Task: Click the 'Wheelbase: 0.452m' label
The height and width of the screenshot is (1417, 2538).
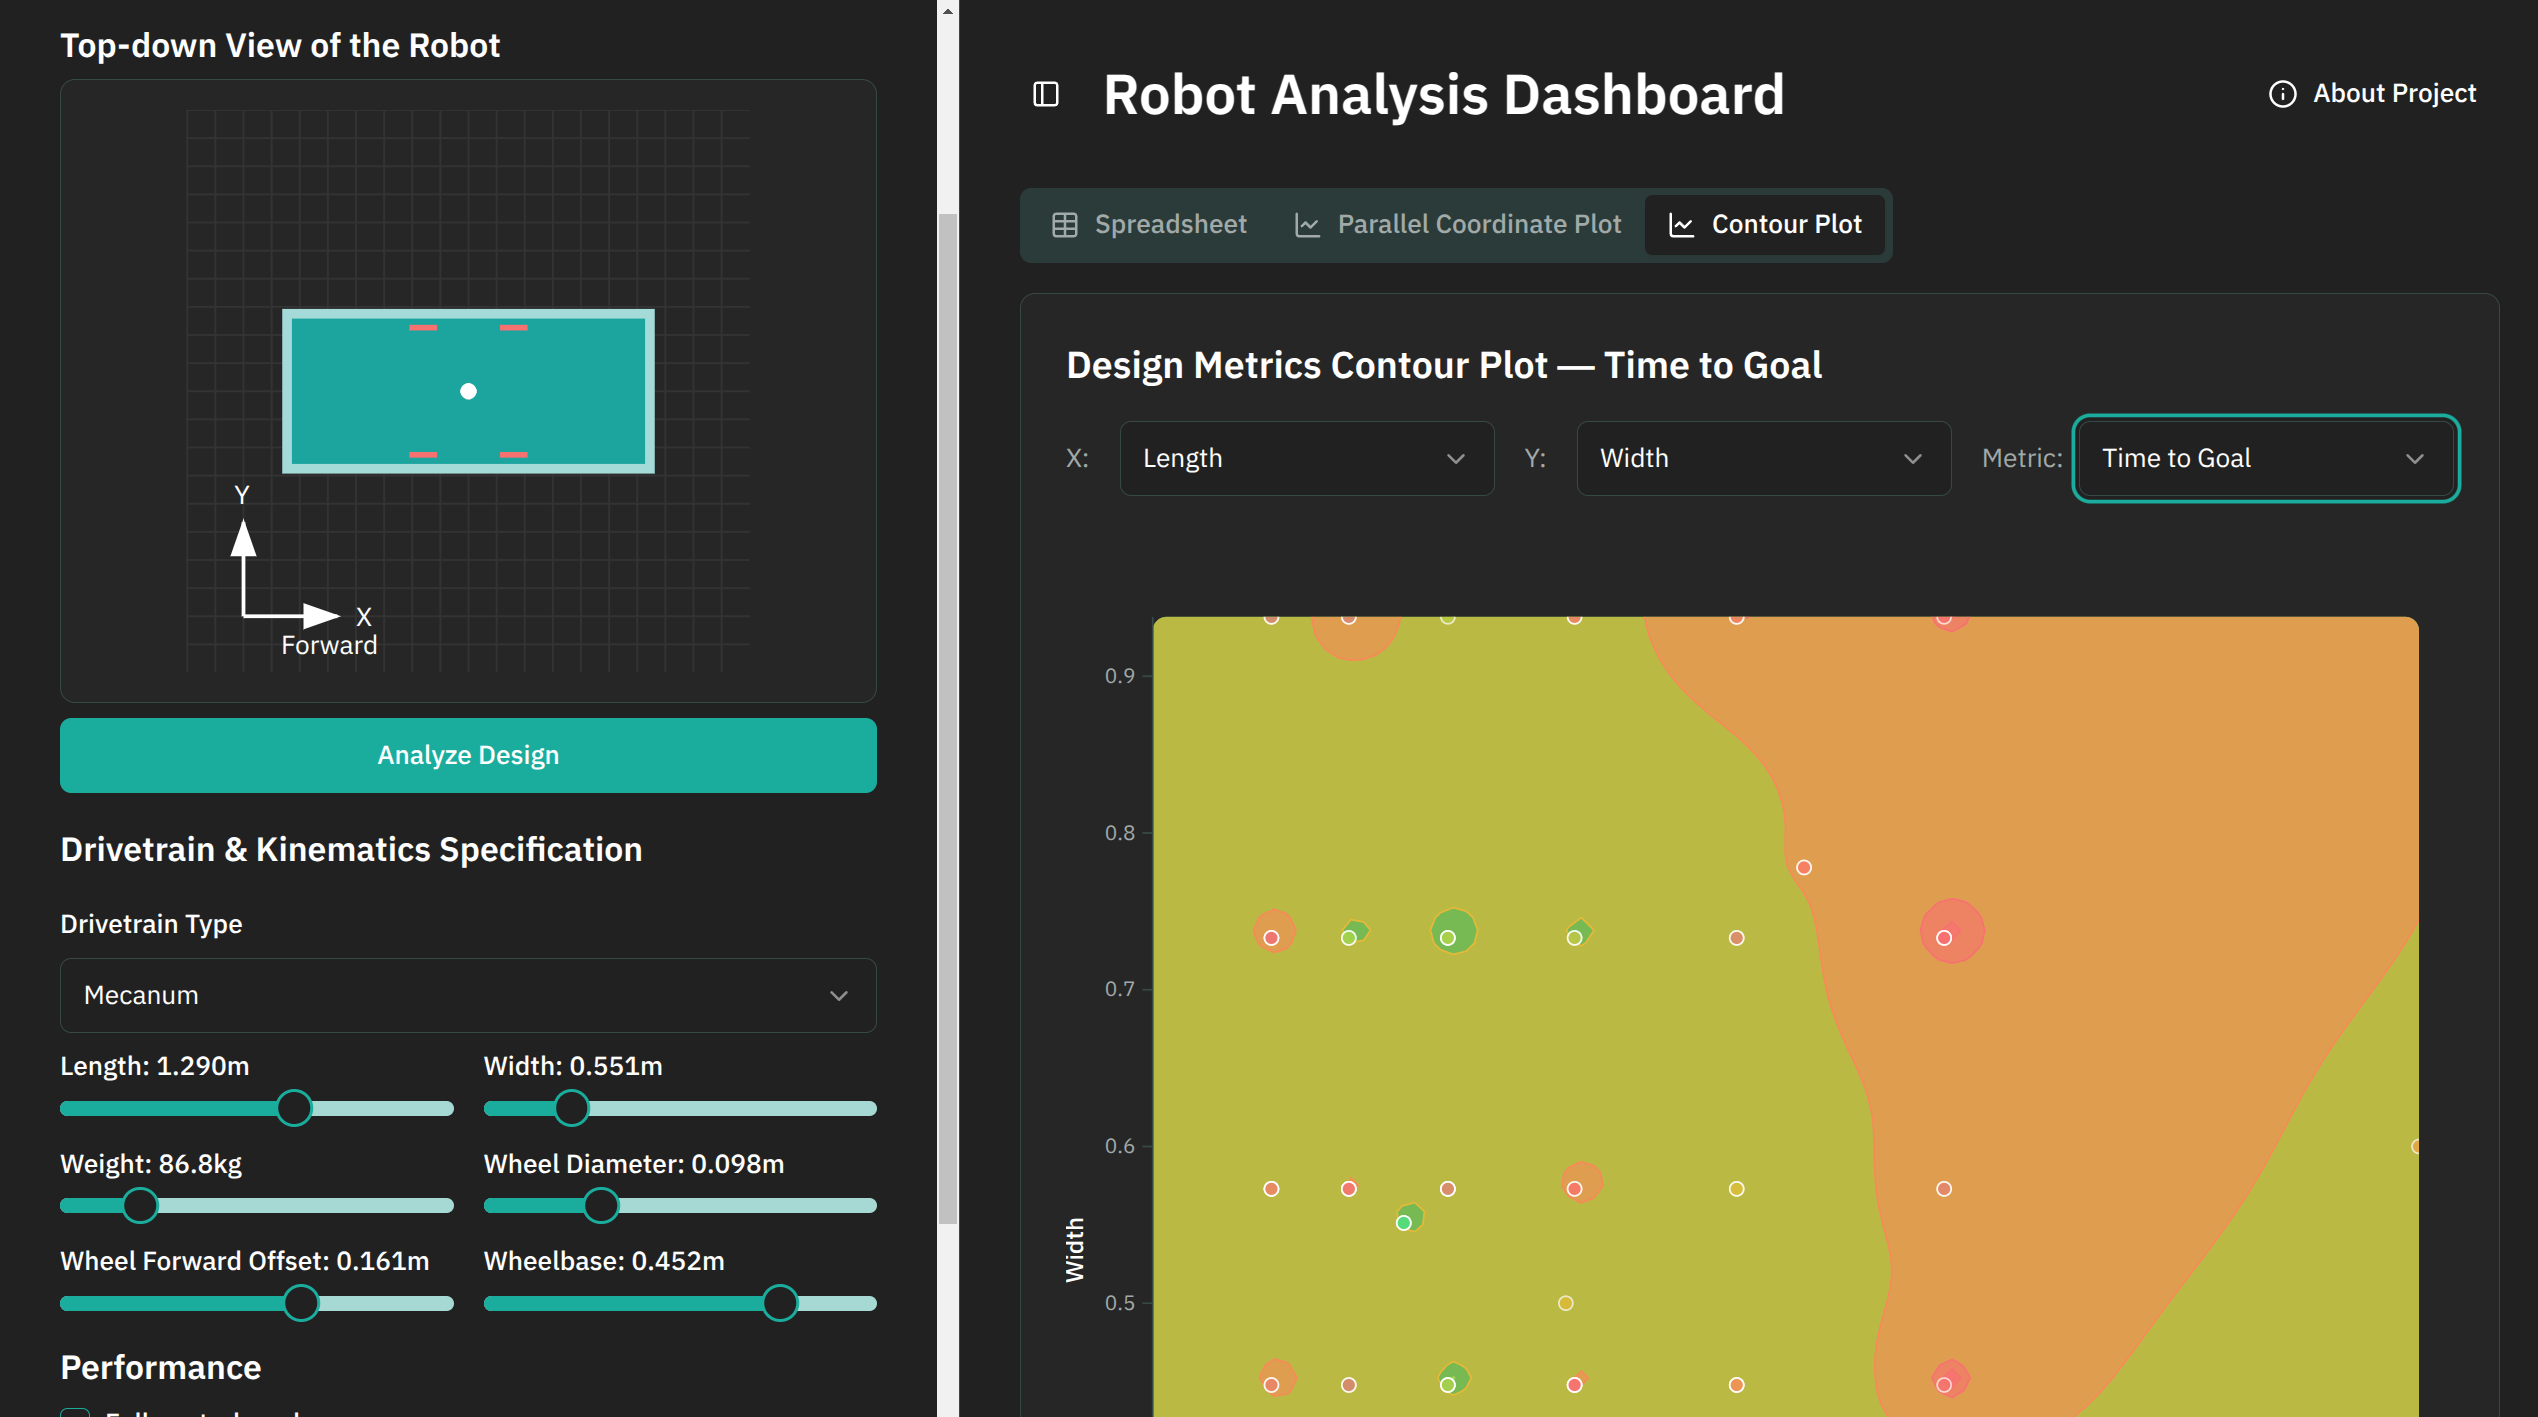Action: 604,1261
